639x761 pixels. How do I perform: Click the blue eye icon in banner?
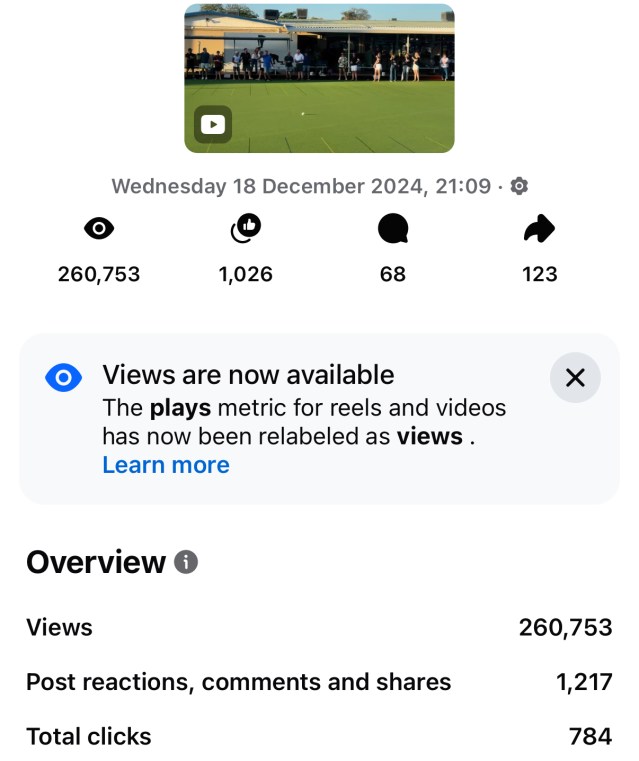tap(63, 377)
